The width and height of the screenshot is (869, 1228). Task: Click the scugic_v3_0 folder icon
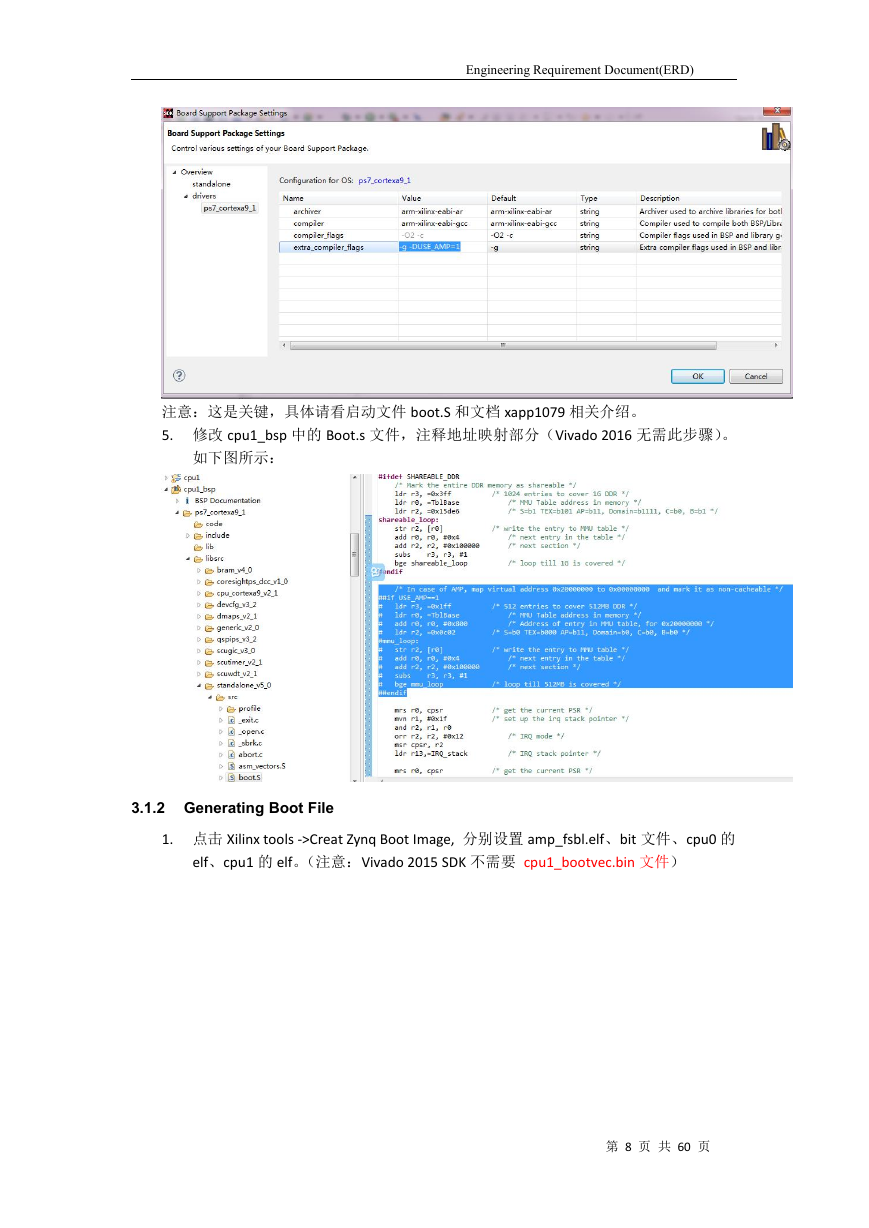209,650
